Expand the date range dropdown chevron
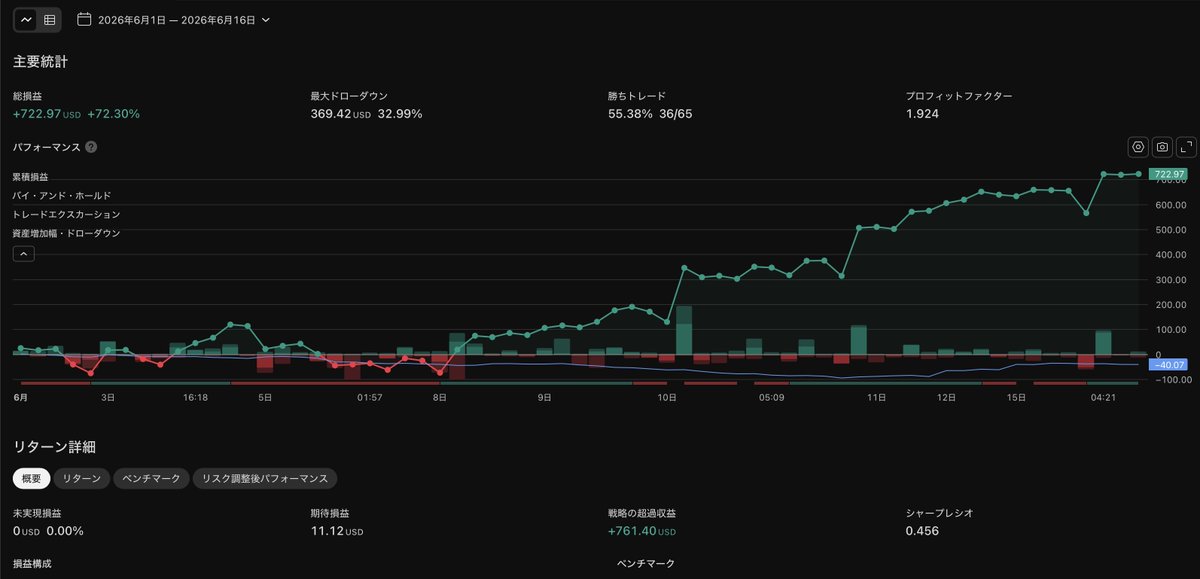This screenshot has height=579, width=1200. [265, 20]
